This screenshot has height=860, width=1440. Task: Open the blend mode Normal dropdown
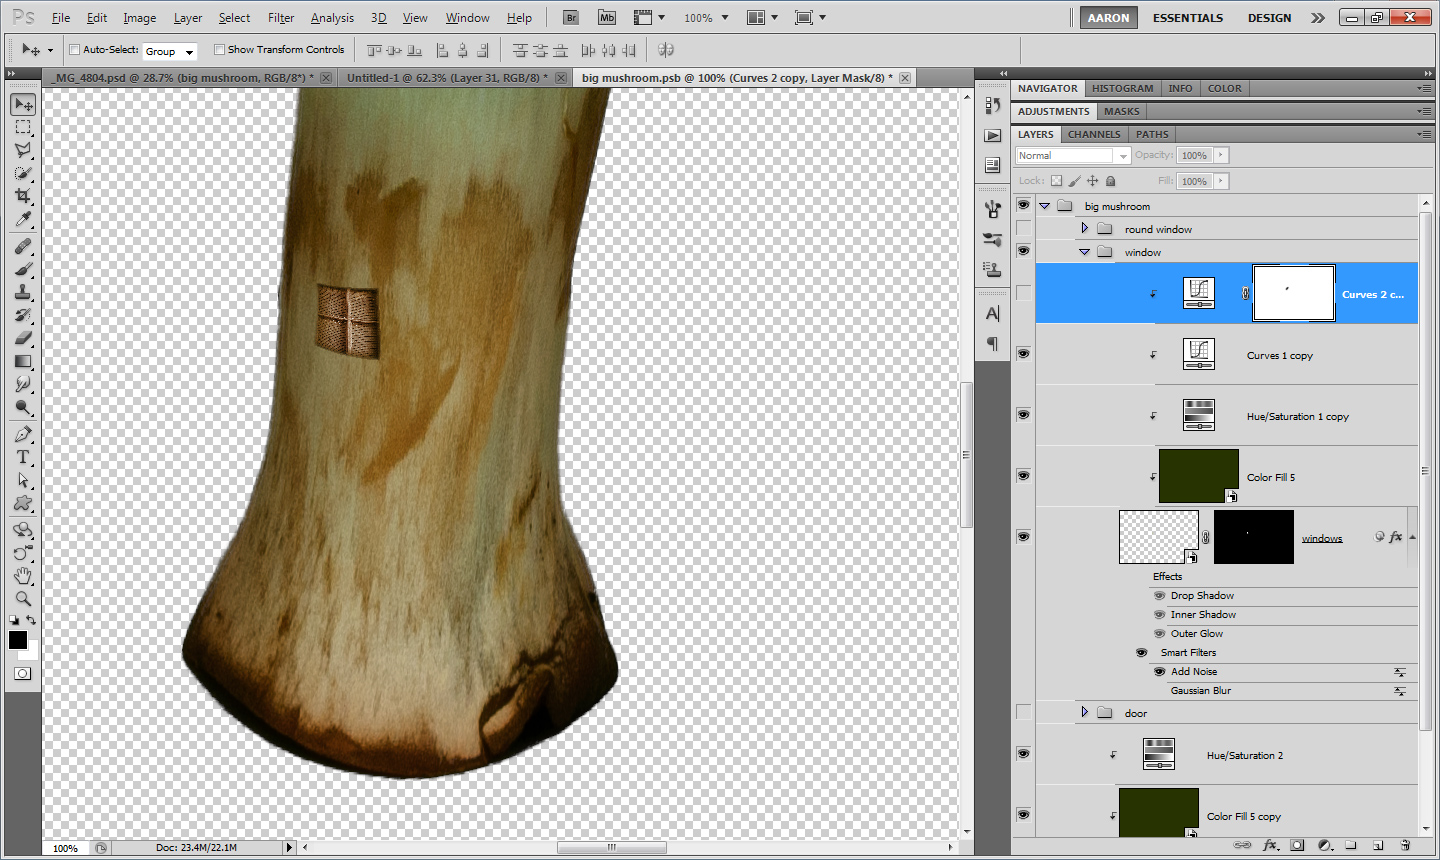pos(1072,156)
